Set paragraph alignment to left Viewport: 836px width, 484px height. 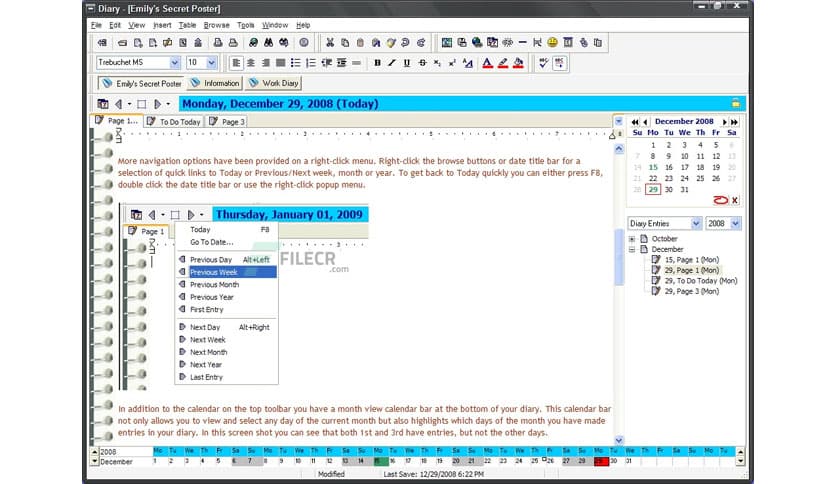coord(236,63)
